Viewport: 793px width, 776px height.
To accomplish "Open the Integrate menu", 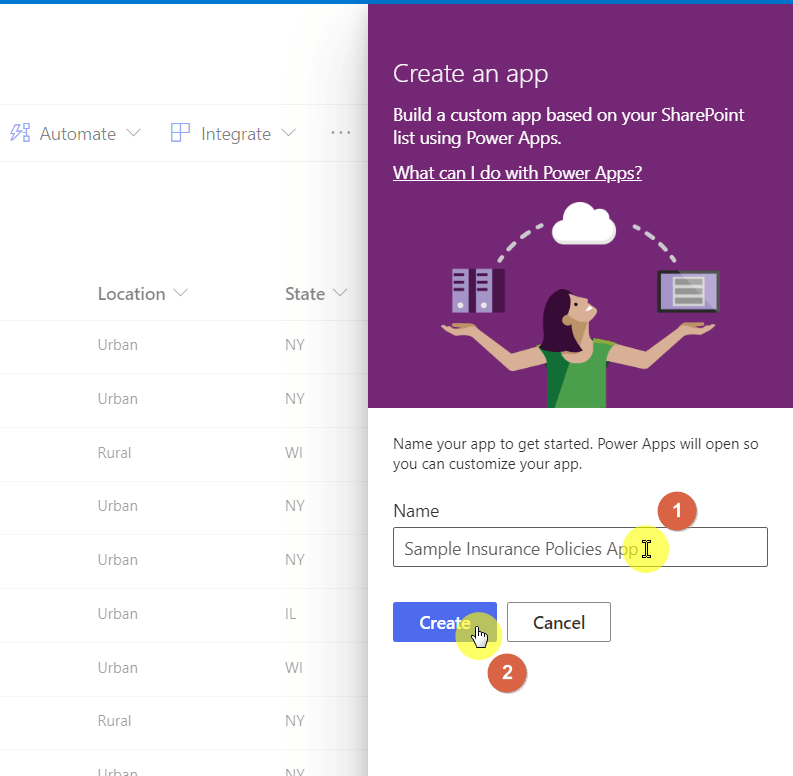I will click(x=233, y=134).
